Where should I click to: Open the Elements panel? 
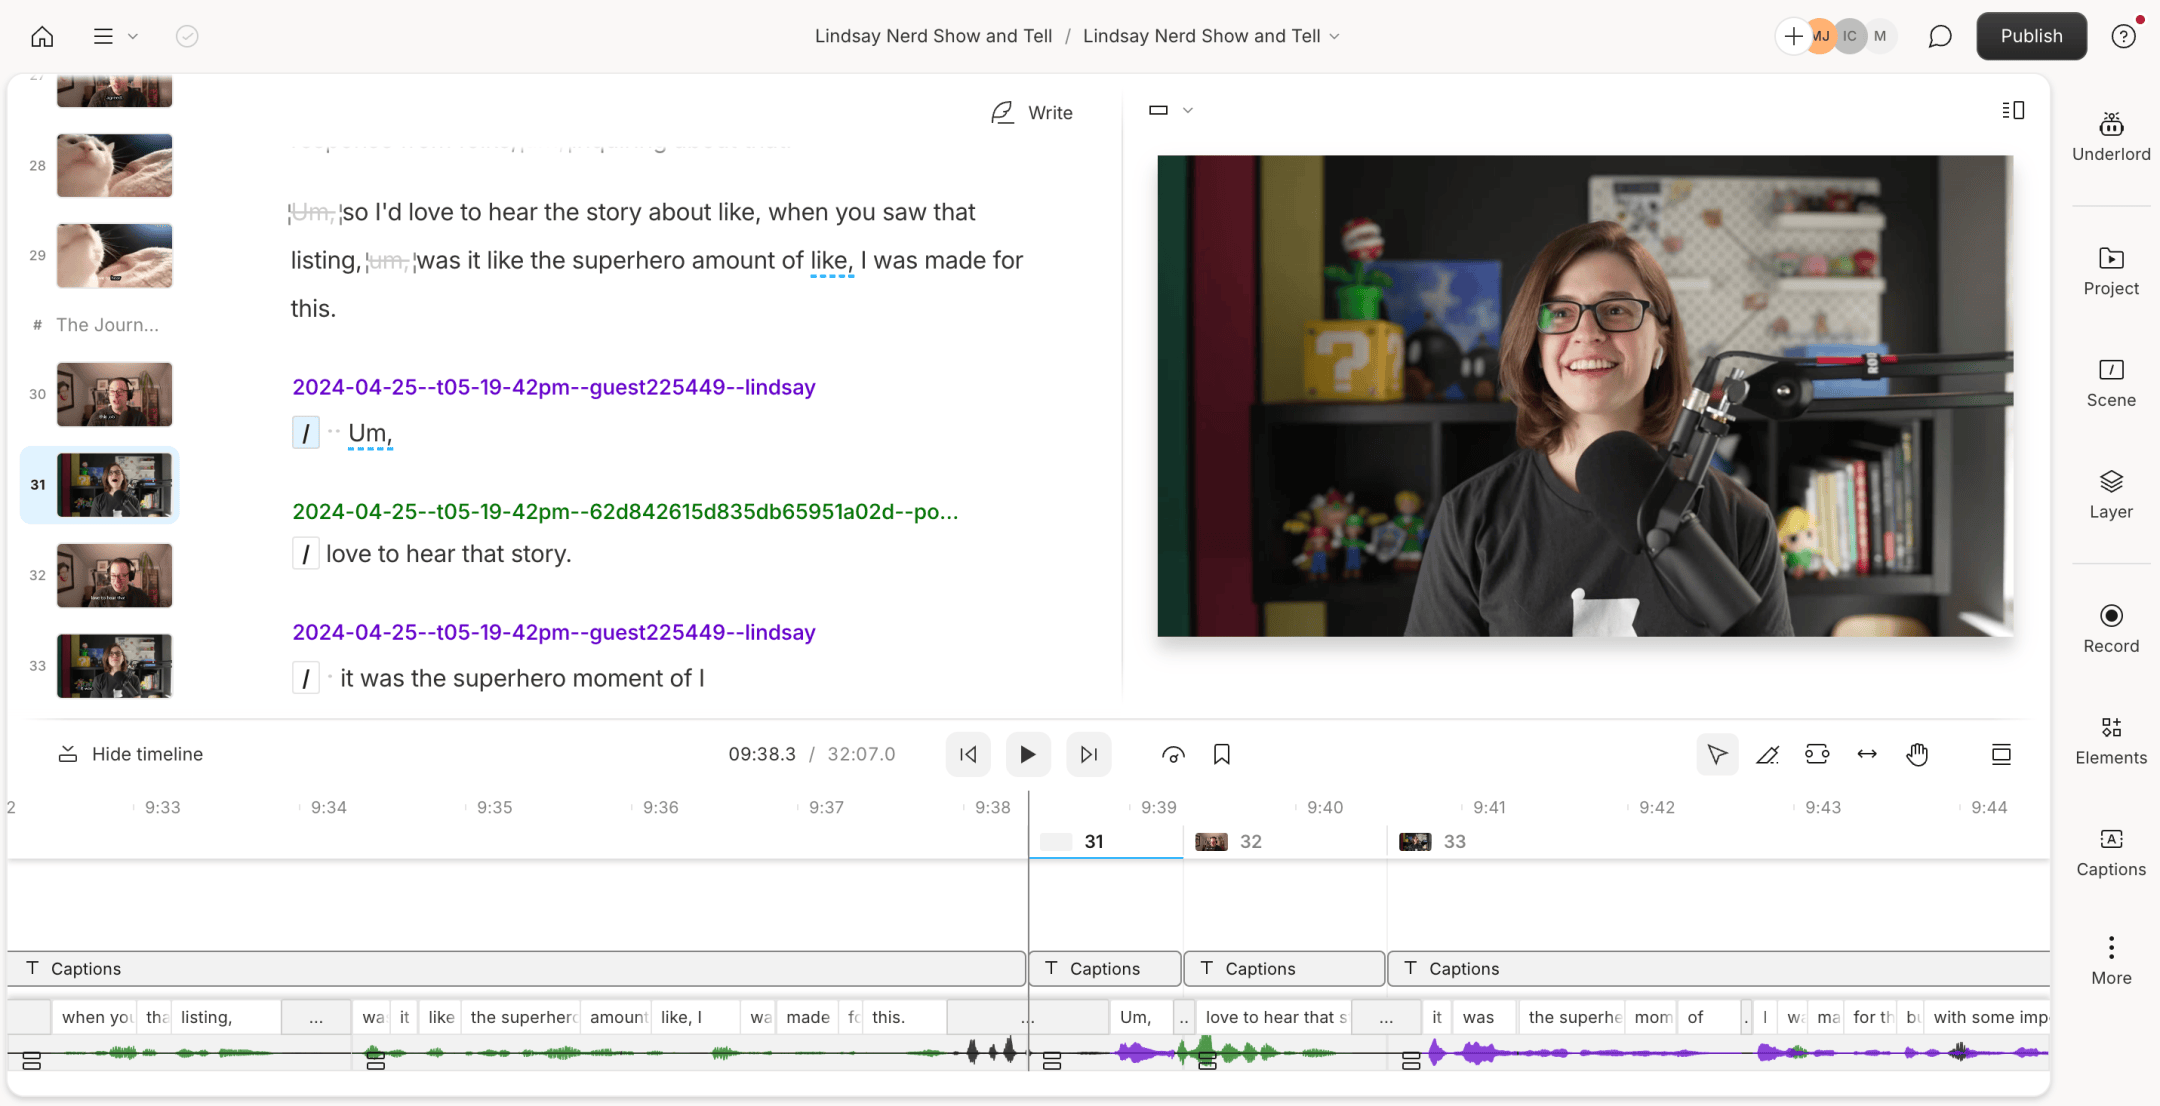tap(2111, 741)
